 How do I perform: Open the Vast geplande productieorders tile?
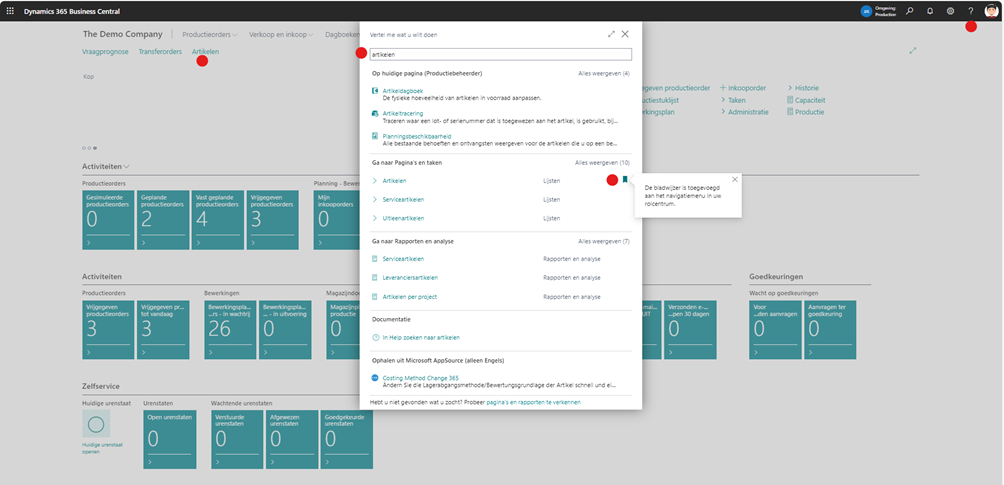click(218, 220)
